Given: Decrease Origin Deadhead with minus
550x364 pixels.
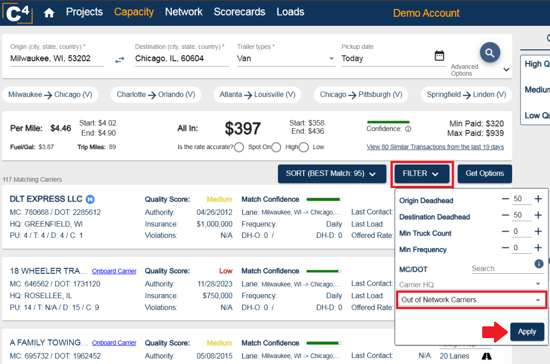Looking at the screenshot, I should tap(505, 199).
